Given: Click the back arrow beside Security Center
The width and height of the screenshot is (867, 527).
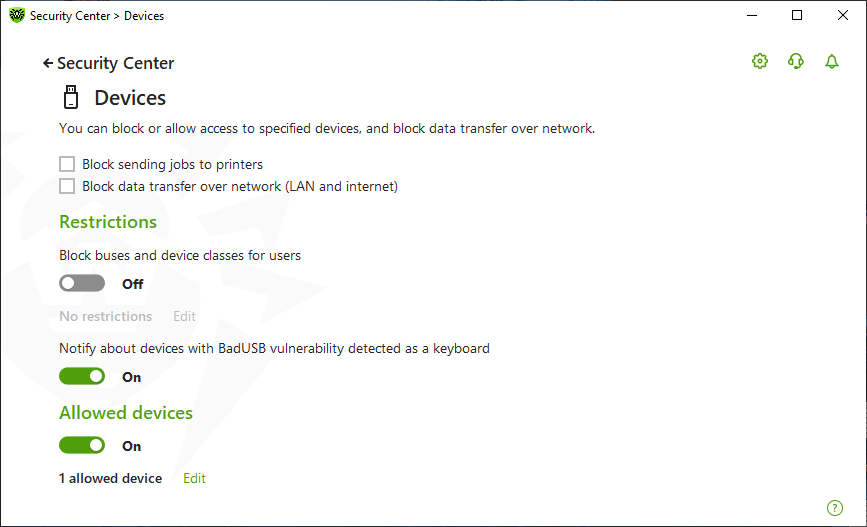Looking at the screenshot, I should point(48,64).
